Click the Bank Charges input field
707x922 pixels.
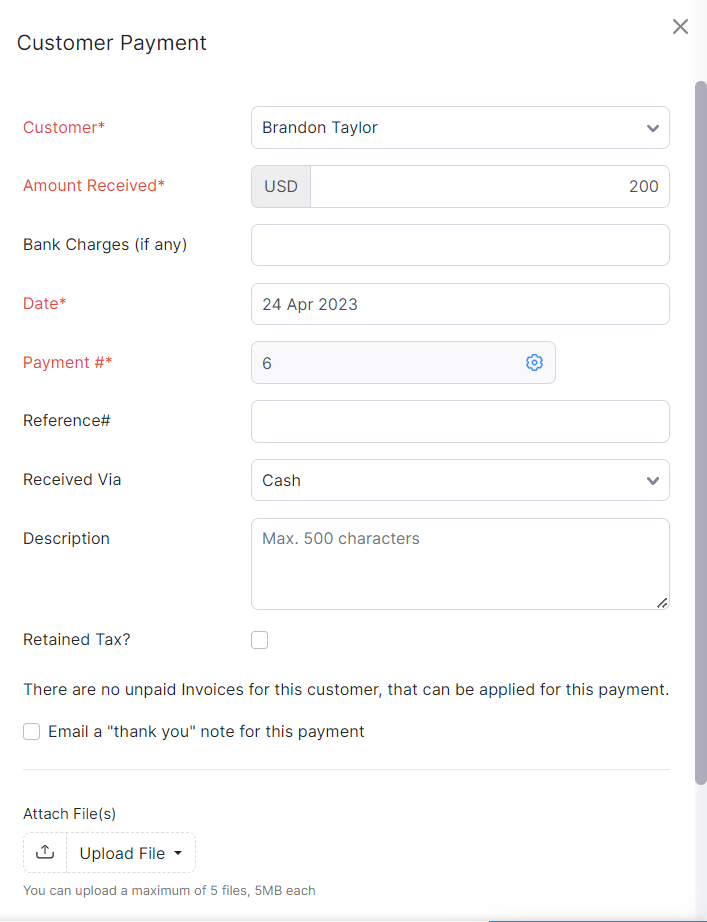460,244
